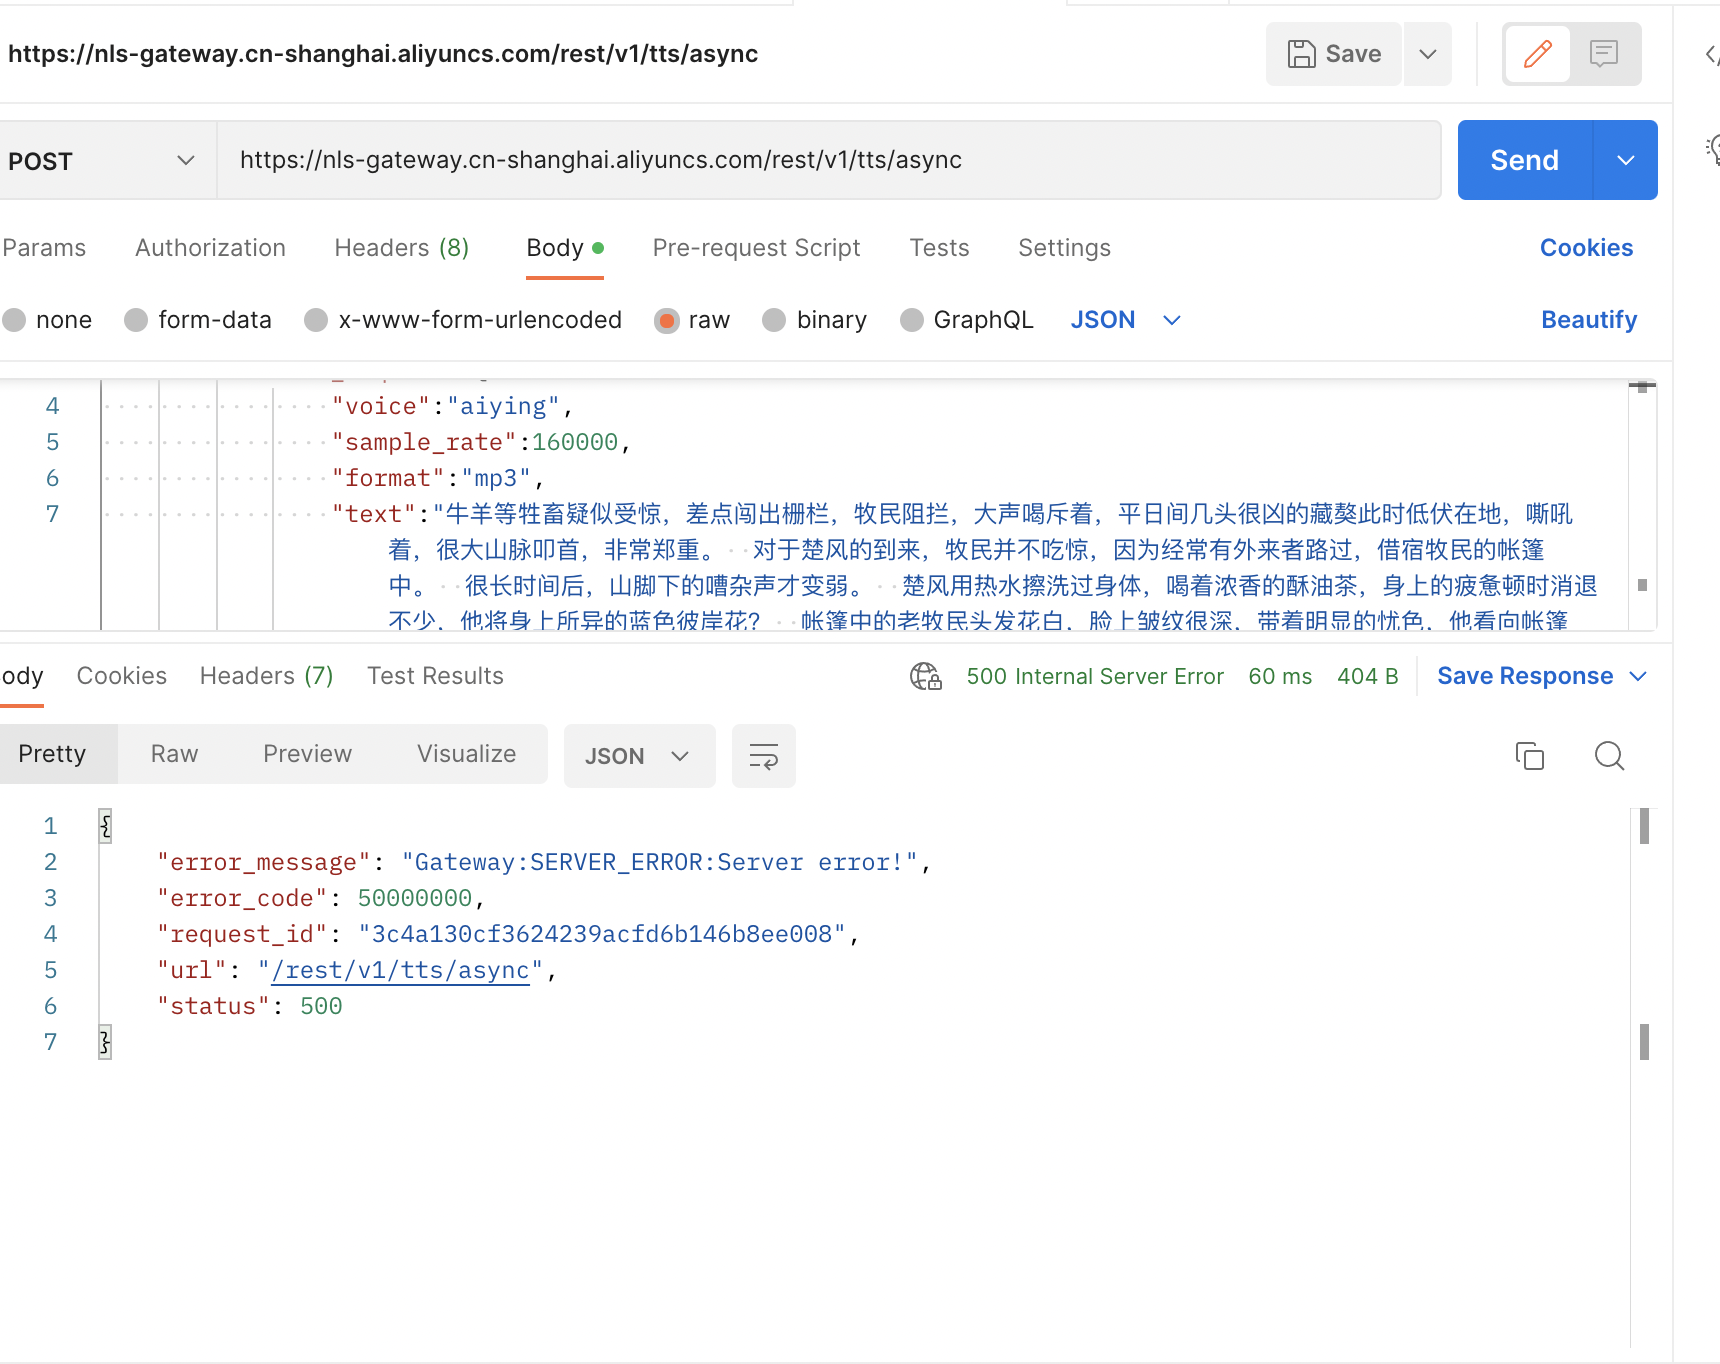The image size is (1720, 1364).
Task: Click the request title URL text
Action: [x=383, y=54]
